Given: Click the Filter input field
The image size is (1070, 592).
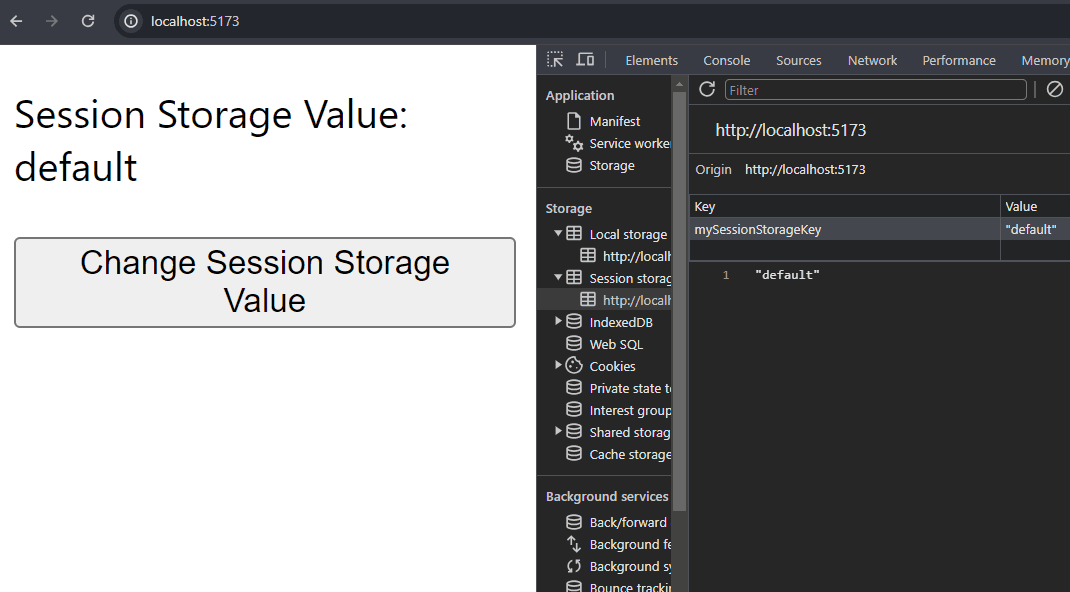Looking at the screenshot, I should 875,90.
